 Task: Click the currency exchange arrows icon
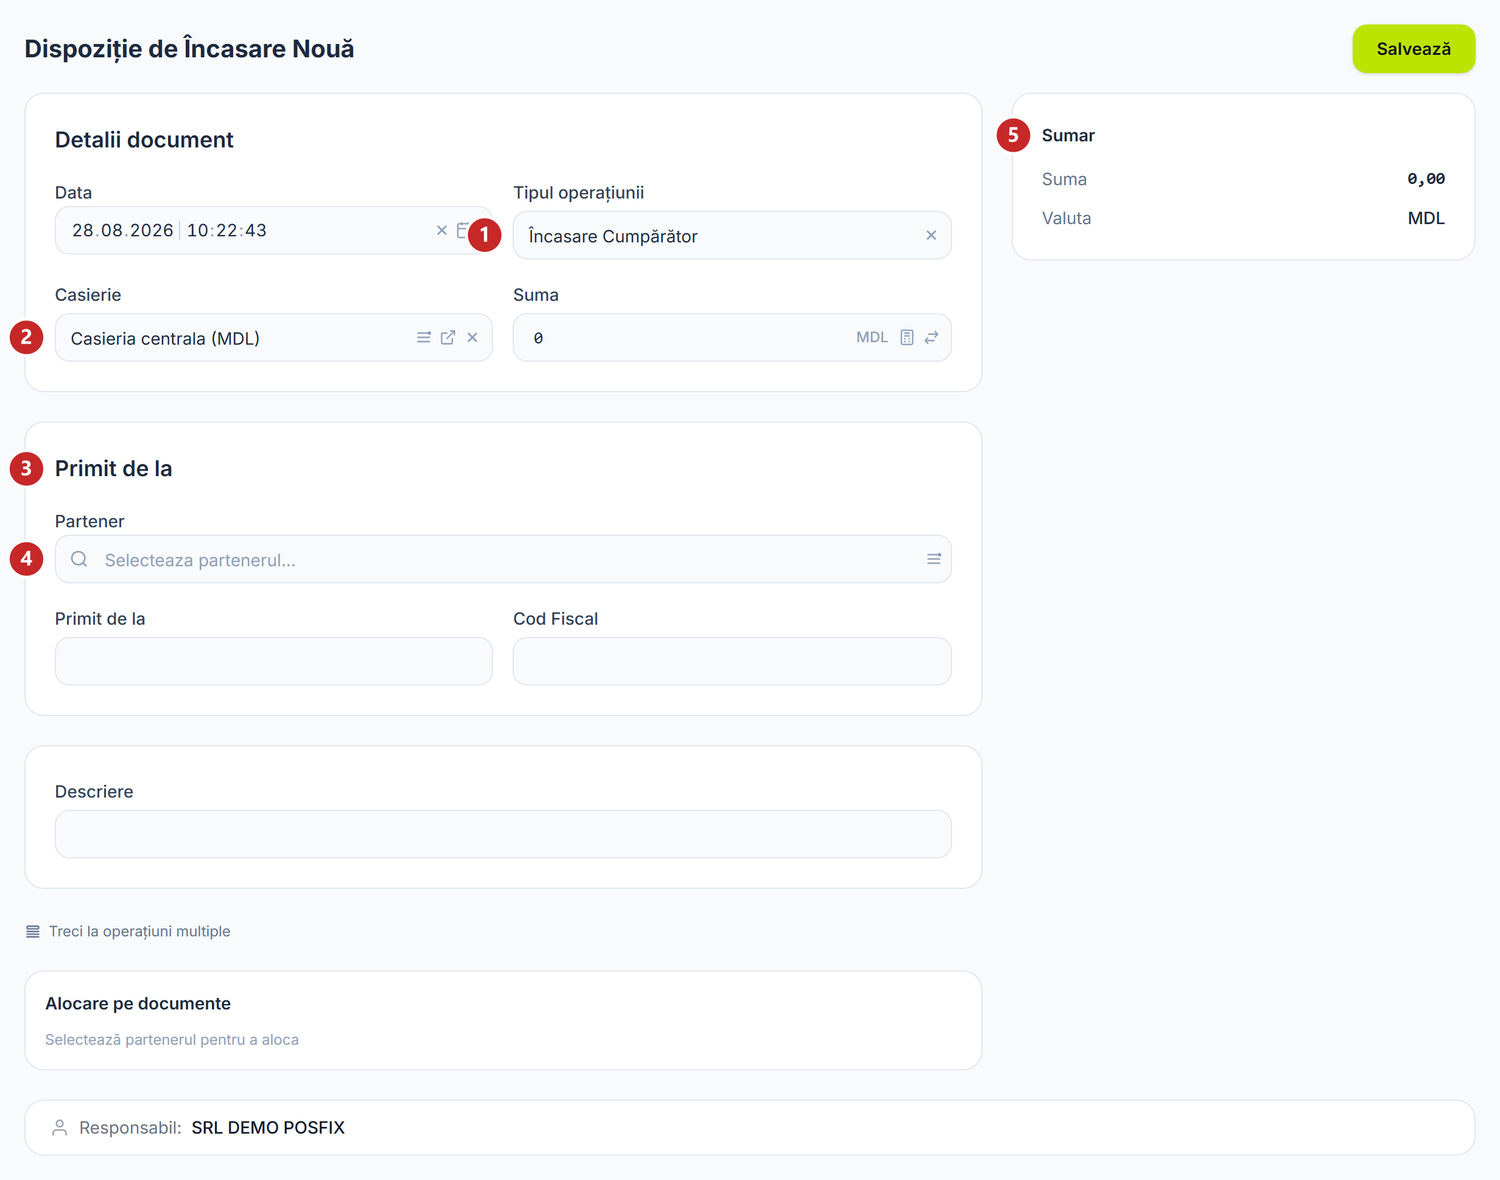click(931, 337)
